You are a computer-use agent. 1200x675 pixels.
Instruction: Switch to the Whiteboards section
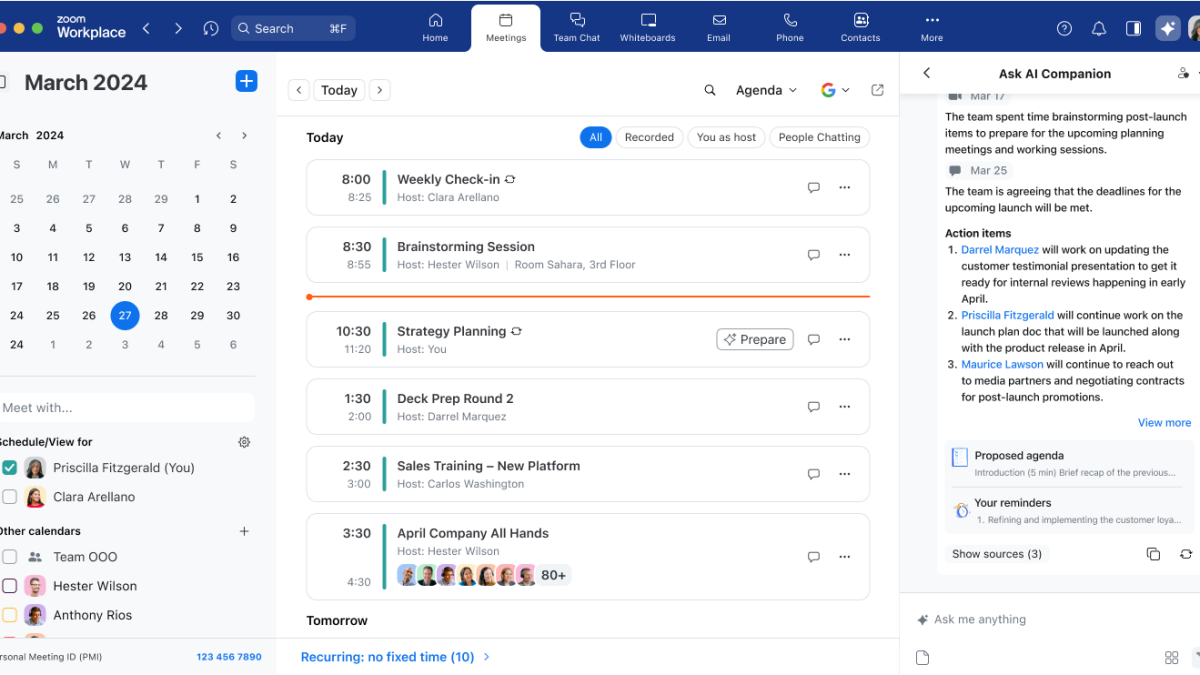[x=647, y=27]
